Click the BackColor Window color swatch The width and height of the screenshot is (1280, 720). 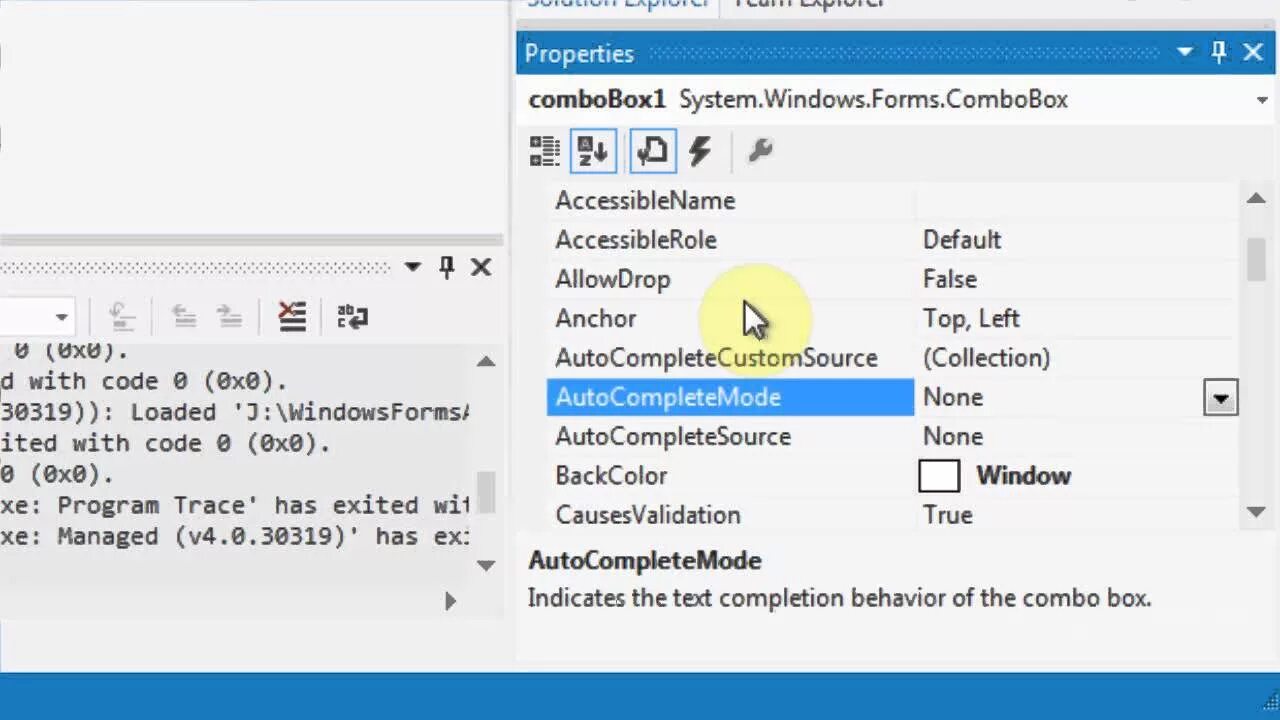coord(939,476)
